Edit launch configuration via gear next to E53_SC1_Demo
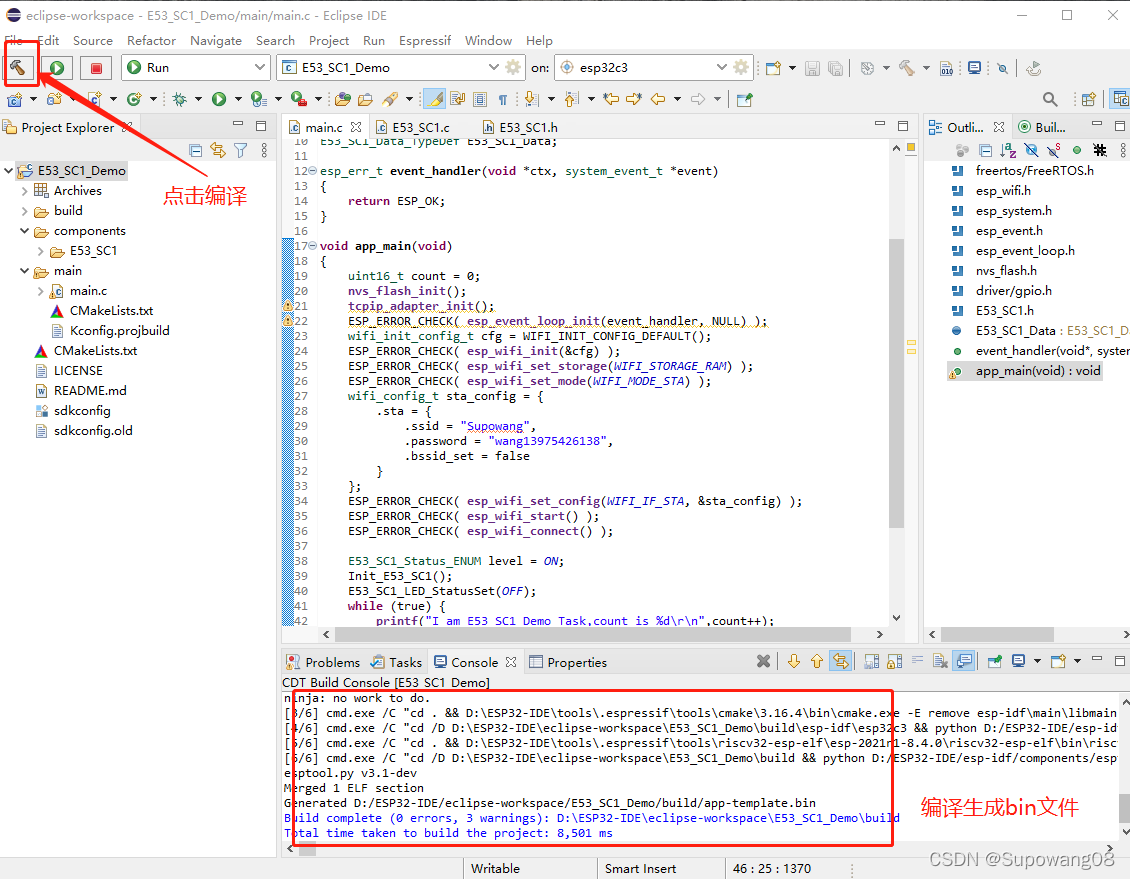Image resolution: width=1130 pixels, height=879 pixels. (x=513, y=68)
